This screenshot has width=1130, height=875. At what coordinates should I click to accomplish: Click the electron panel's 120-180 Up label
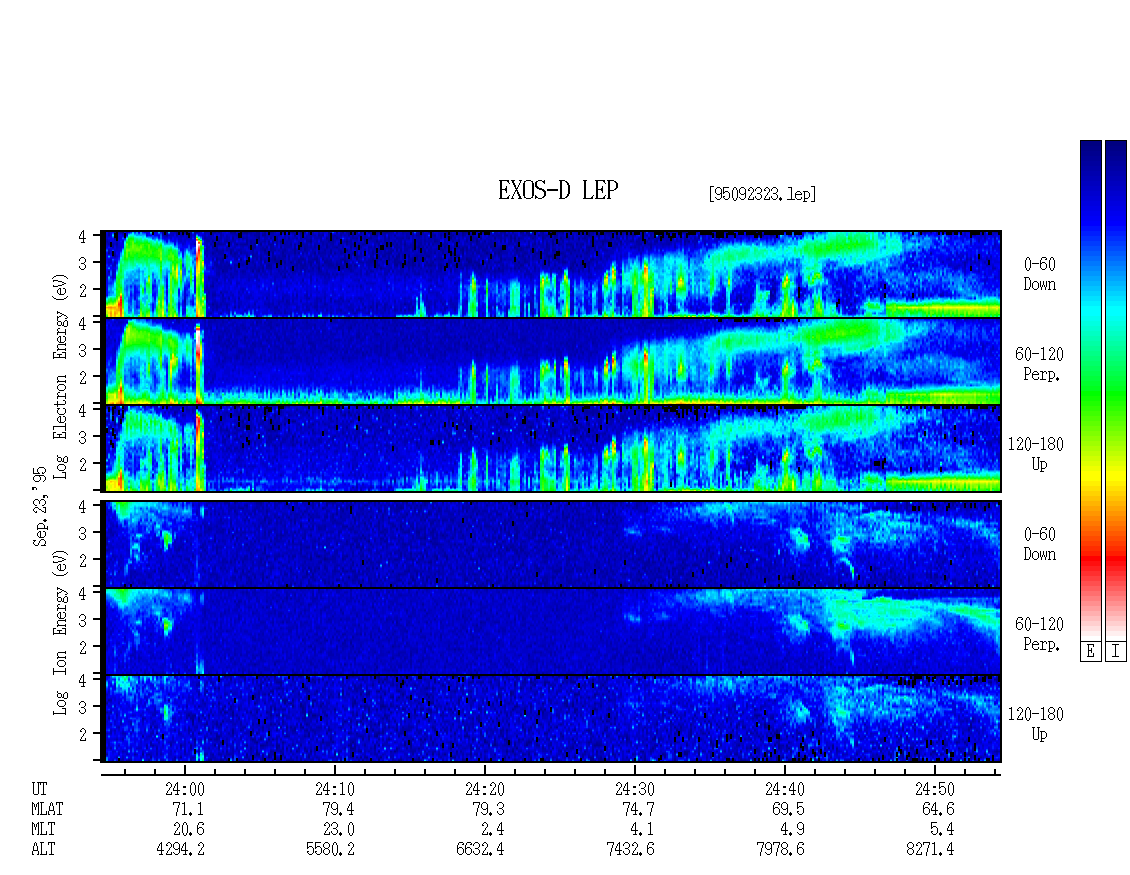click(x=1036, y=454)
